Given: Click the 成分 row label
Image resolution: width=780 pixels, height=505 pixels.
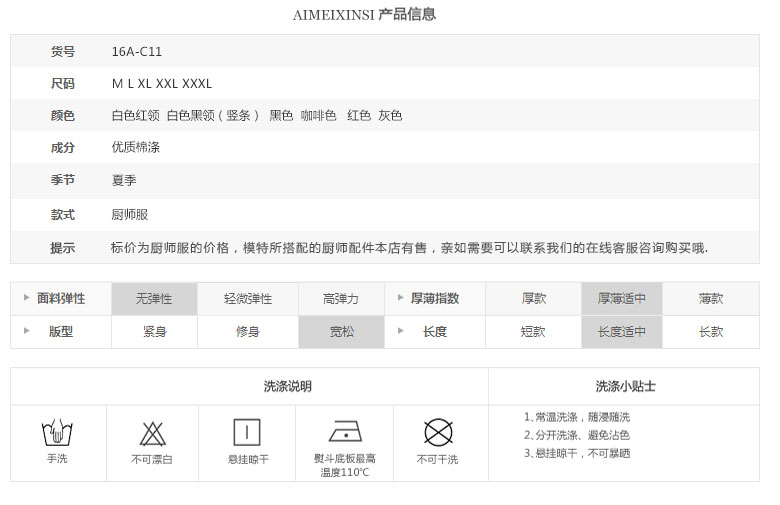Looking at the screenshot, I should click(x=63, y=147).
